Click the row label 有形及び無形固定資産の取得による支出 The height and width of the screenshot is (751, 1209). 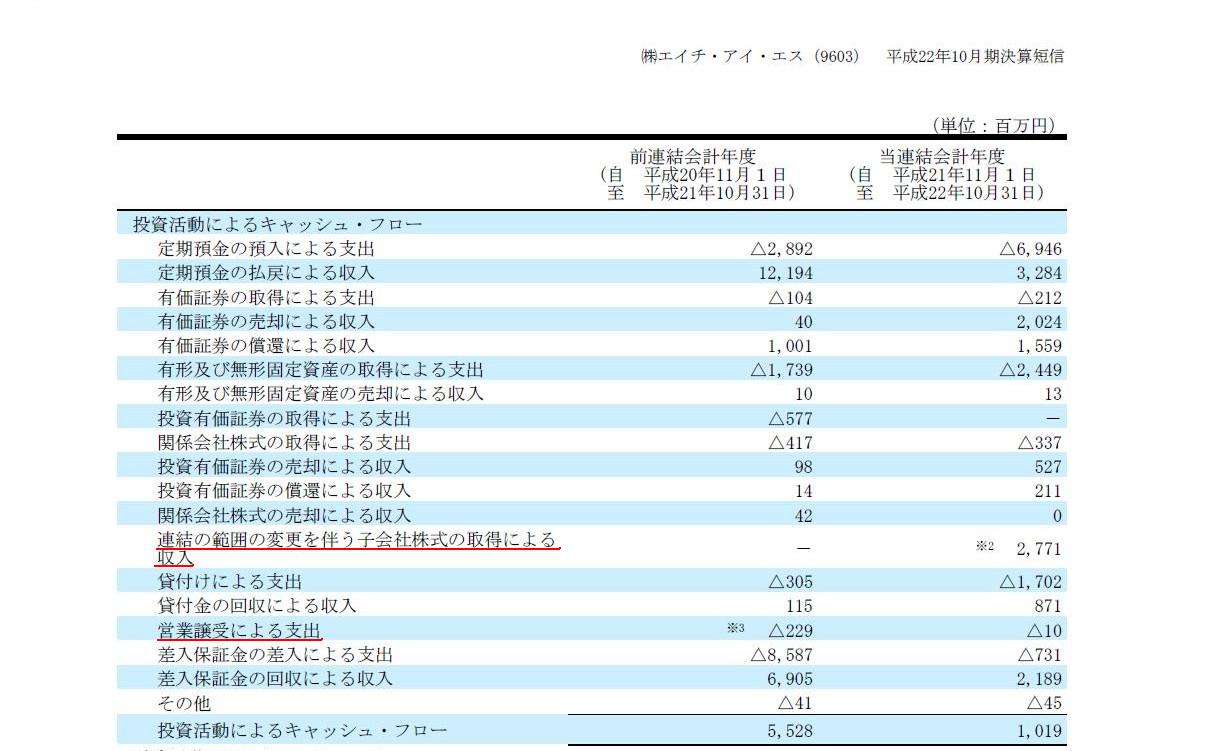pyautogui.click(x=320, y=370)
